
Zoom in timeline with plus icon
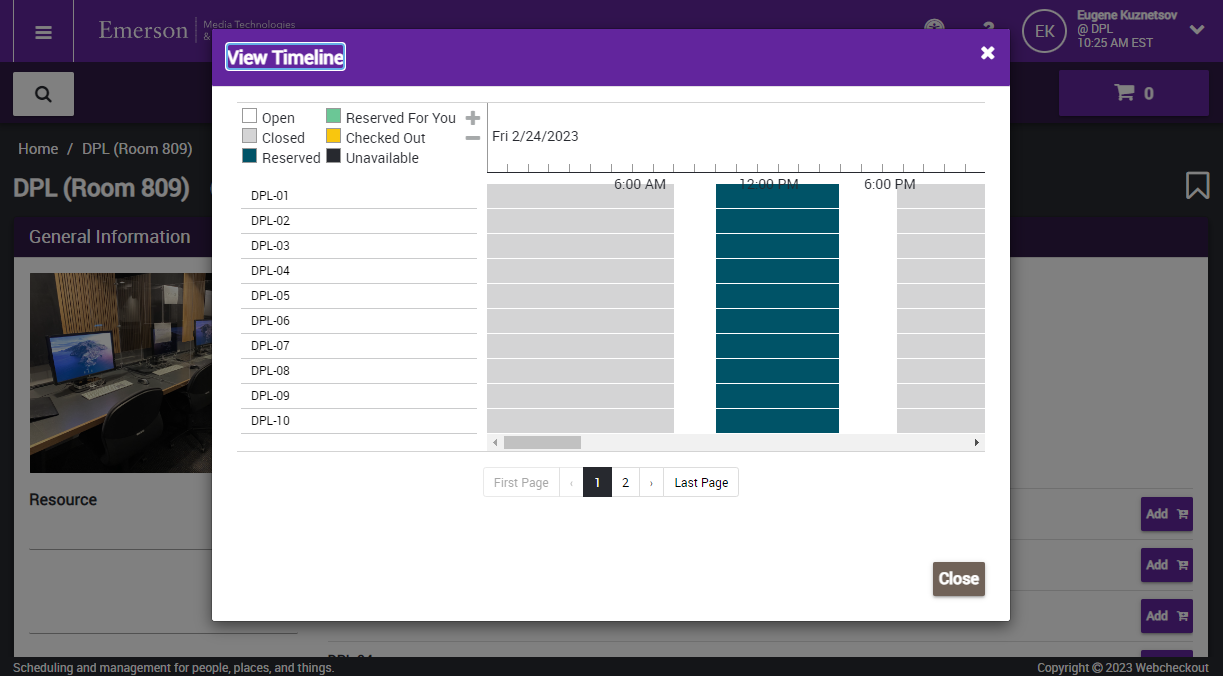(x=473, y=118)
